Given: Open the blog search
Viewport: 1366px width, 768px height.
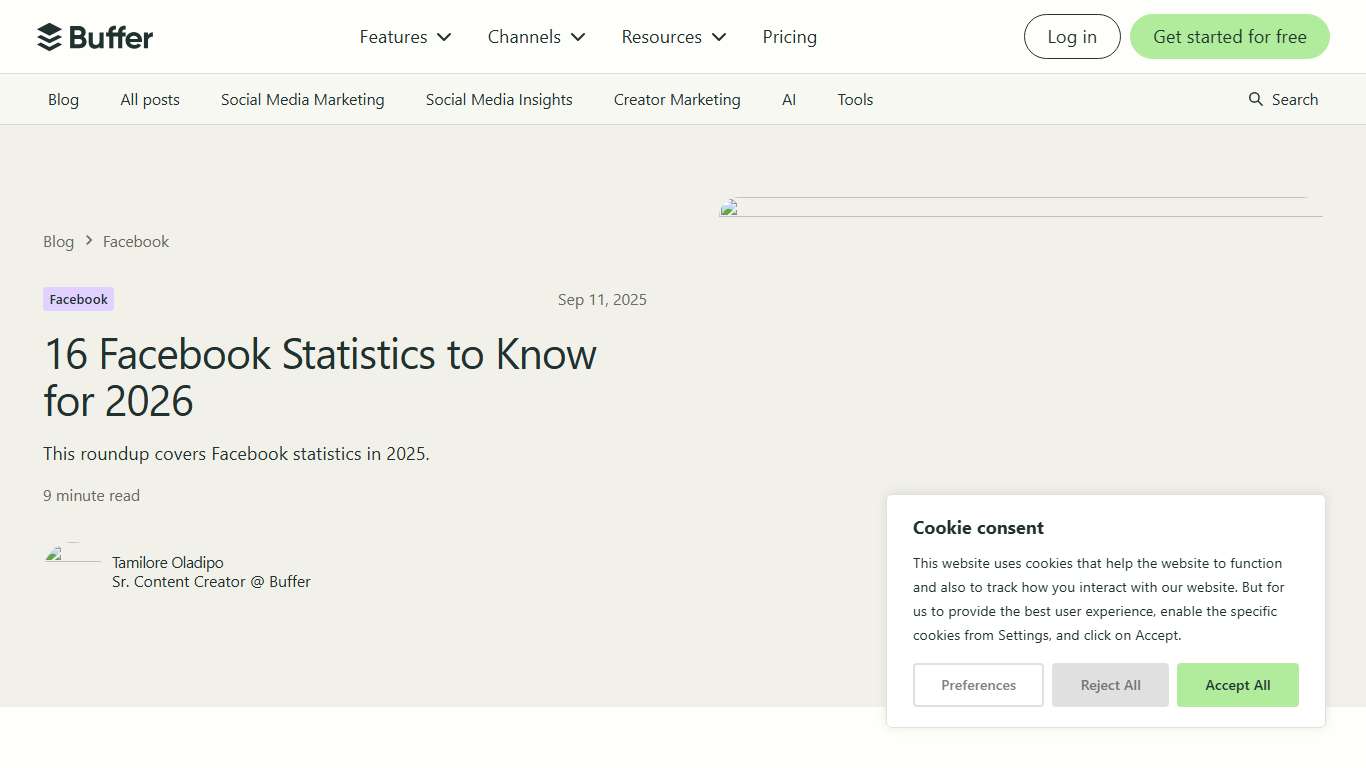Looking at the screenshot, I should (1283, 99).
